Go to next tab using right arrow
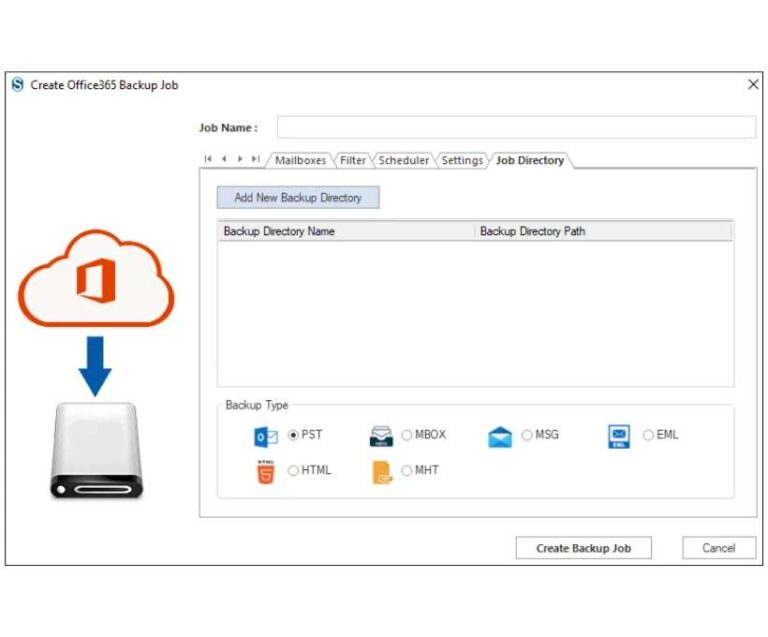The width and height of the screenshot is (768, 637). 240,159
